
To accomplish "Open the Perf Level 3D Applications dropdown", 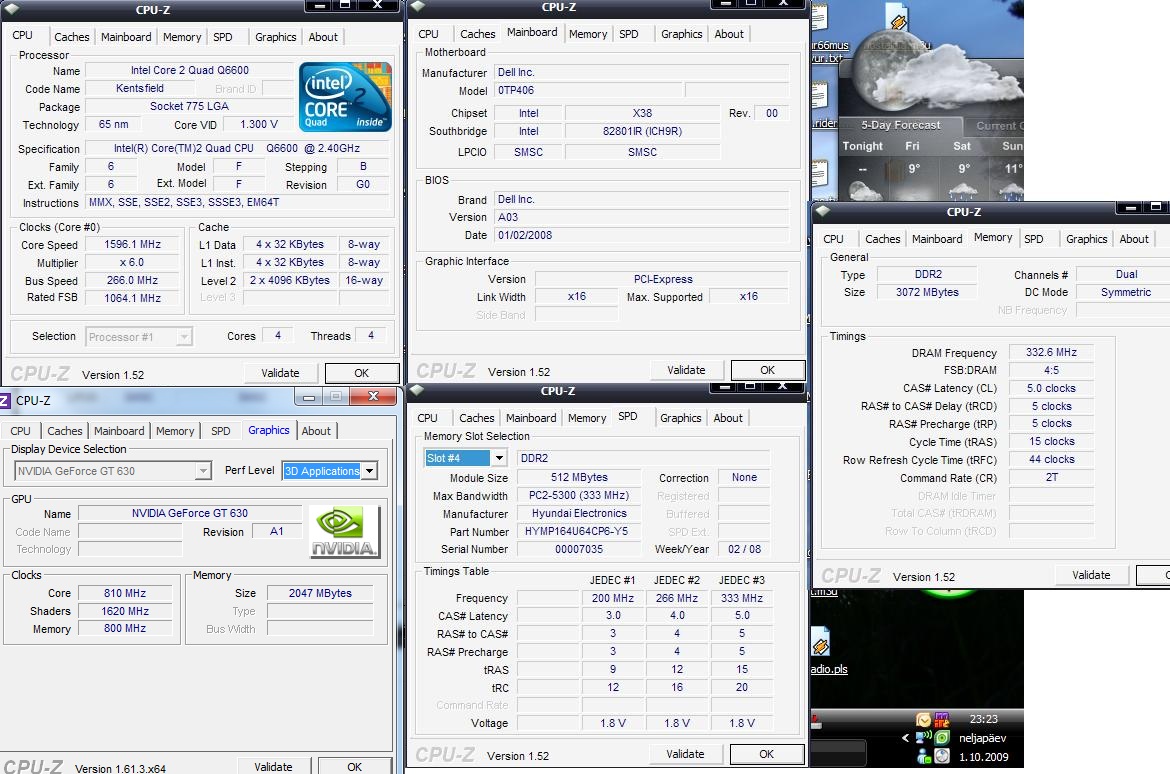I will tap(369, 471).
